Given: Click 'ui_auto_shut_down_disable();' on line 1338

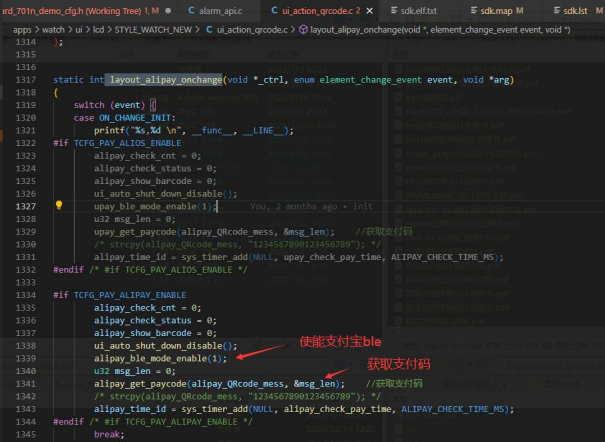Looking at the screenshot, I should coord(166,346).
